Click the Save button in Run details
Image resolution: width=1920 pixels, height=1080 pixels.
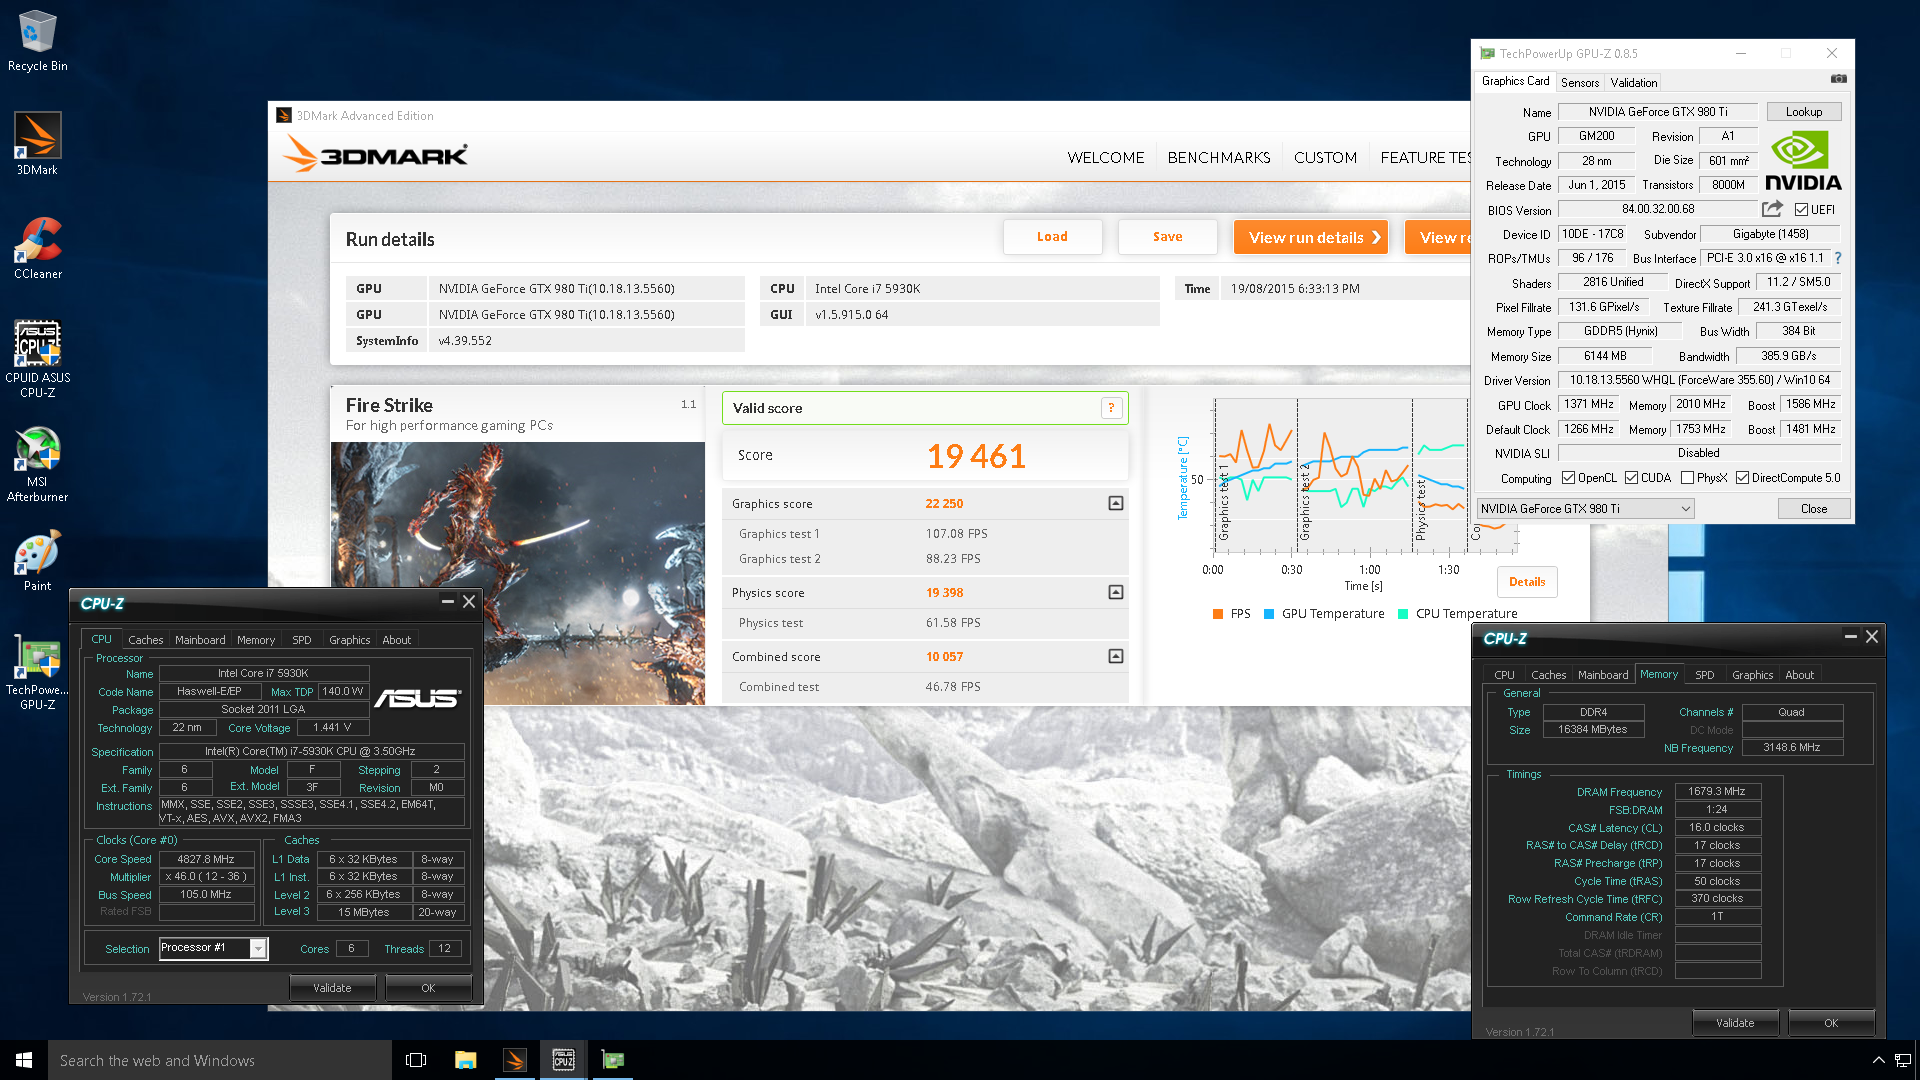pyautogui.click(x=1167, y=237)
